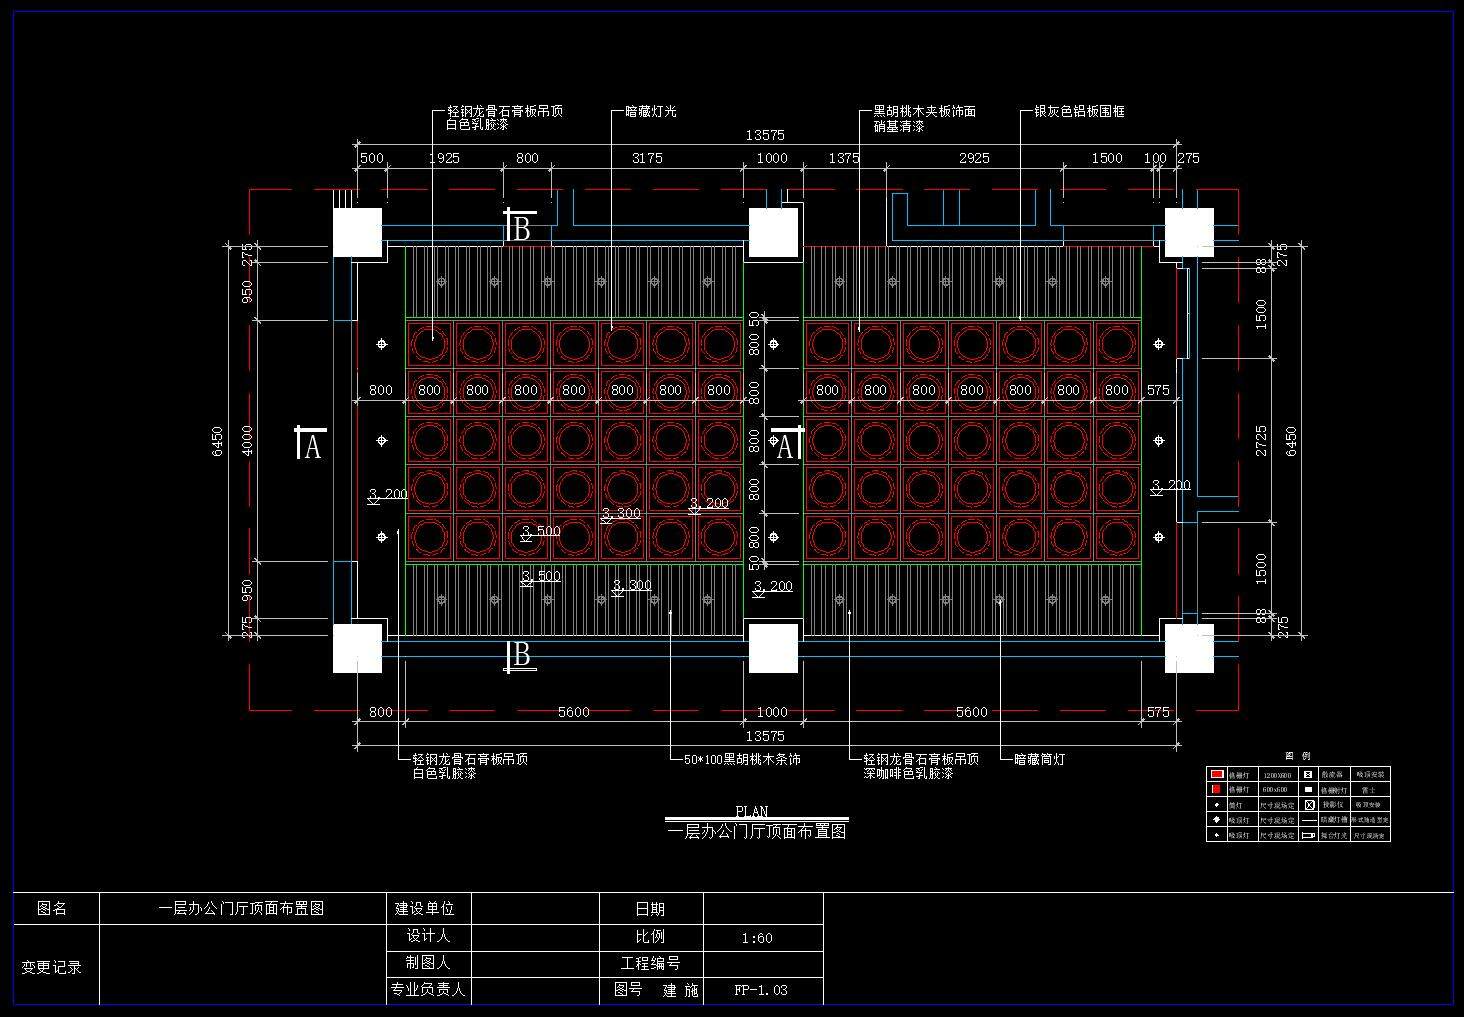Image resolution: width=1464 pixels, height=1017 pixels.
Task: Select the section mark B below the plan
Action: coord(520,655)
